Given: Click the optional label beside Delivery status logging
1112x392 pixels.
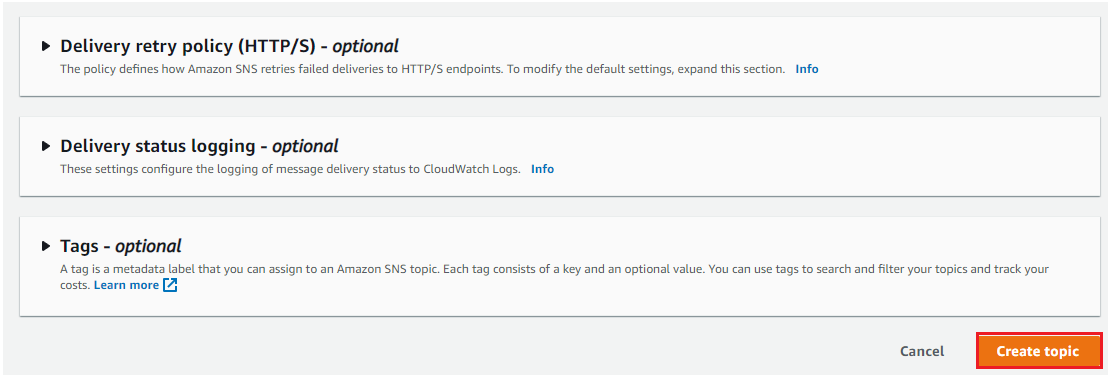Looking at the screenshot, I should coord(305,147).
